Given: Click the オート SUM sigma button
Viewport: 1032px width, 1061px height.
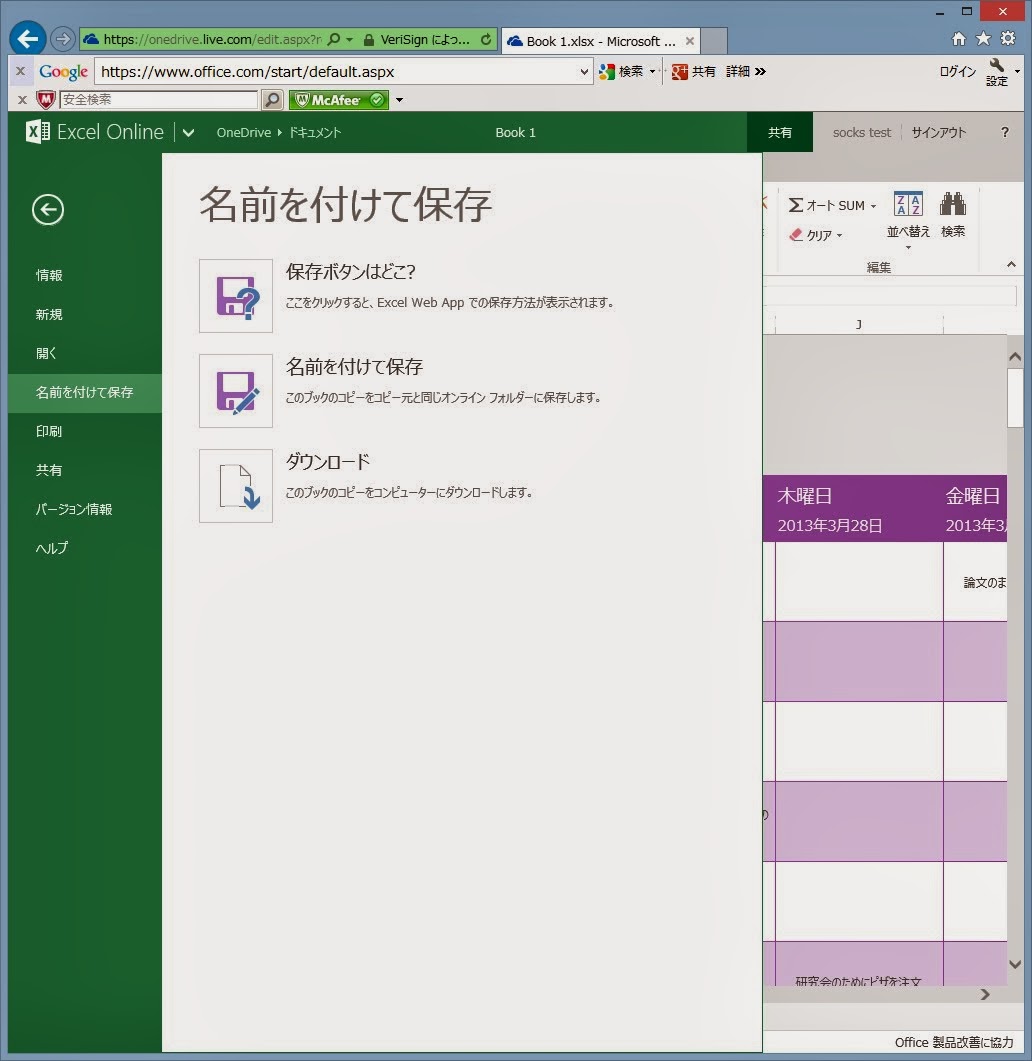Looking at the screenshot, I should coord(827,205).
